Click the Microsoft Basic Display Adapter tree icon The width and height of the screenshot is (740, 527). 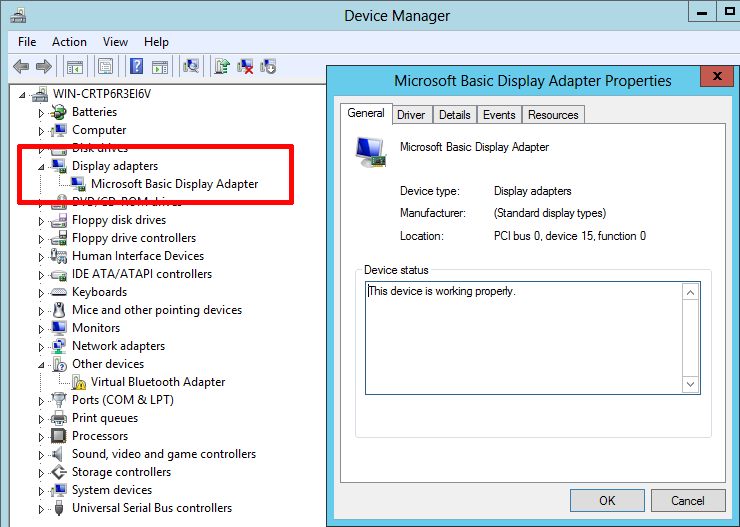pyautogui.click(x=78, y=184)
